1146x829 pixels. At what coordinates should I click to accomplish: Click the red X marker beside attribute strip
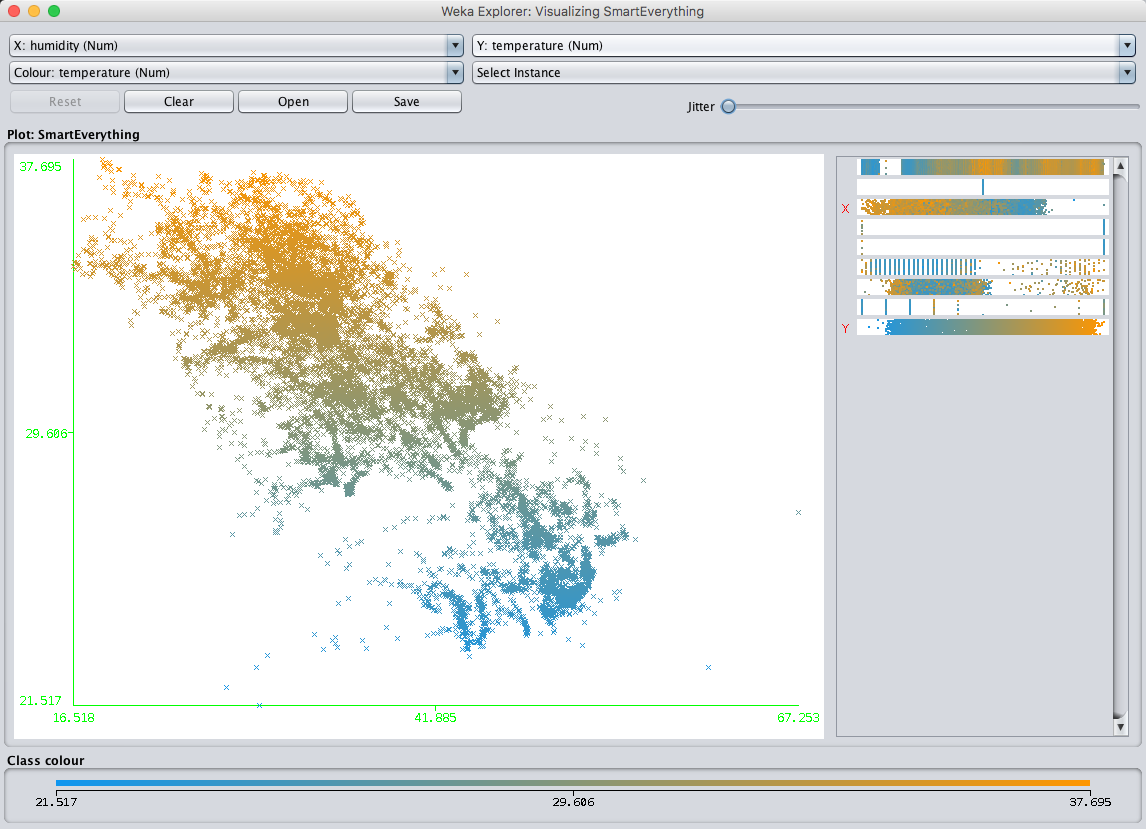pyautogui.click(x=846, y=208)
